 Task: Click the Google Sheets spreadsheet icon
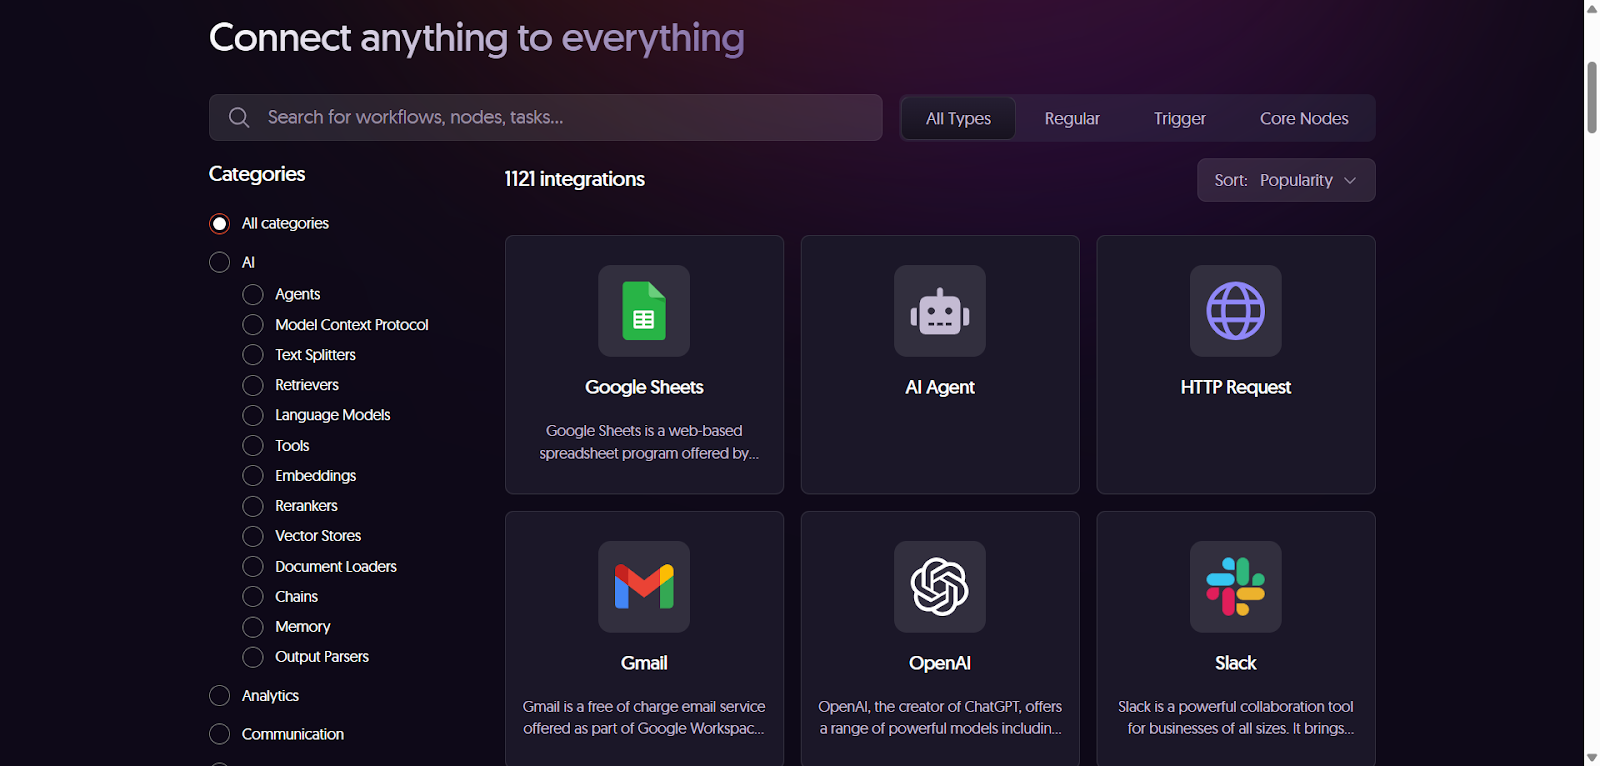click(644, 311)
